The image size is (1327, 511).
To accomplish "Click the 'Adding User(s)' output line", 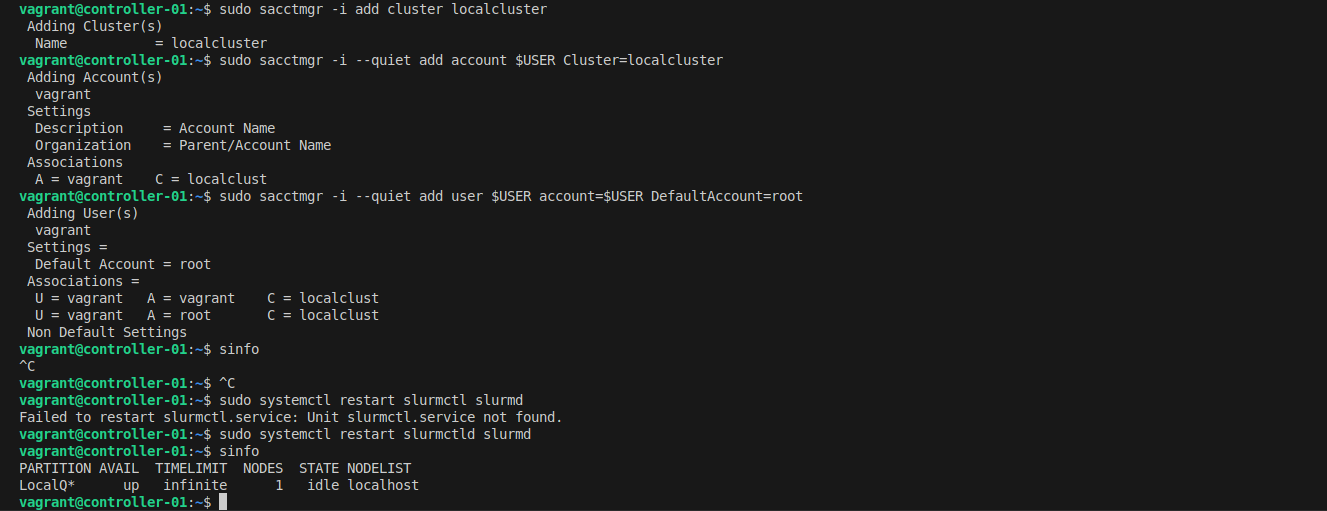I will point(83,213).
